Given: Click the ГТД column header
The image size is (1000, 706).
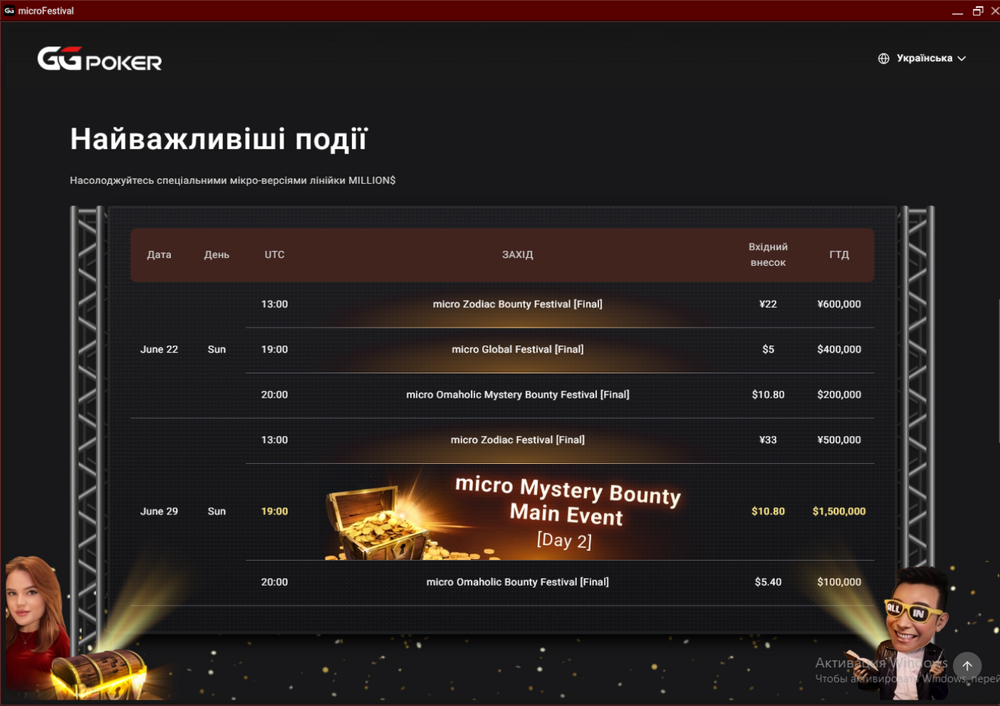Looking at the screenshot, I should (x=839, y=254).
